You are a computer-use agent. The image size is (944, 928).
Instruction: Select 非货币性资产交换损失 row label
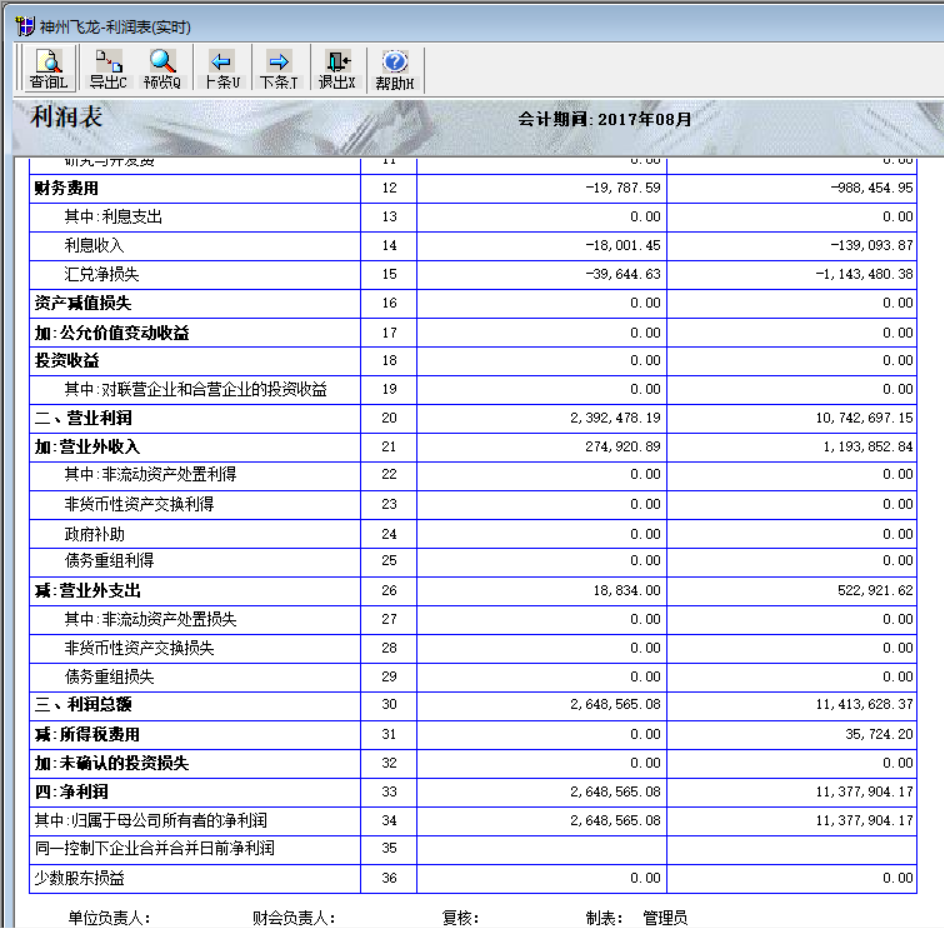click(x=139, y=648)
